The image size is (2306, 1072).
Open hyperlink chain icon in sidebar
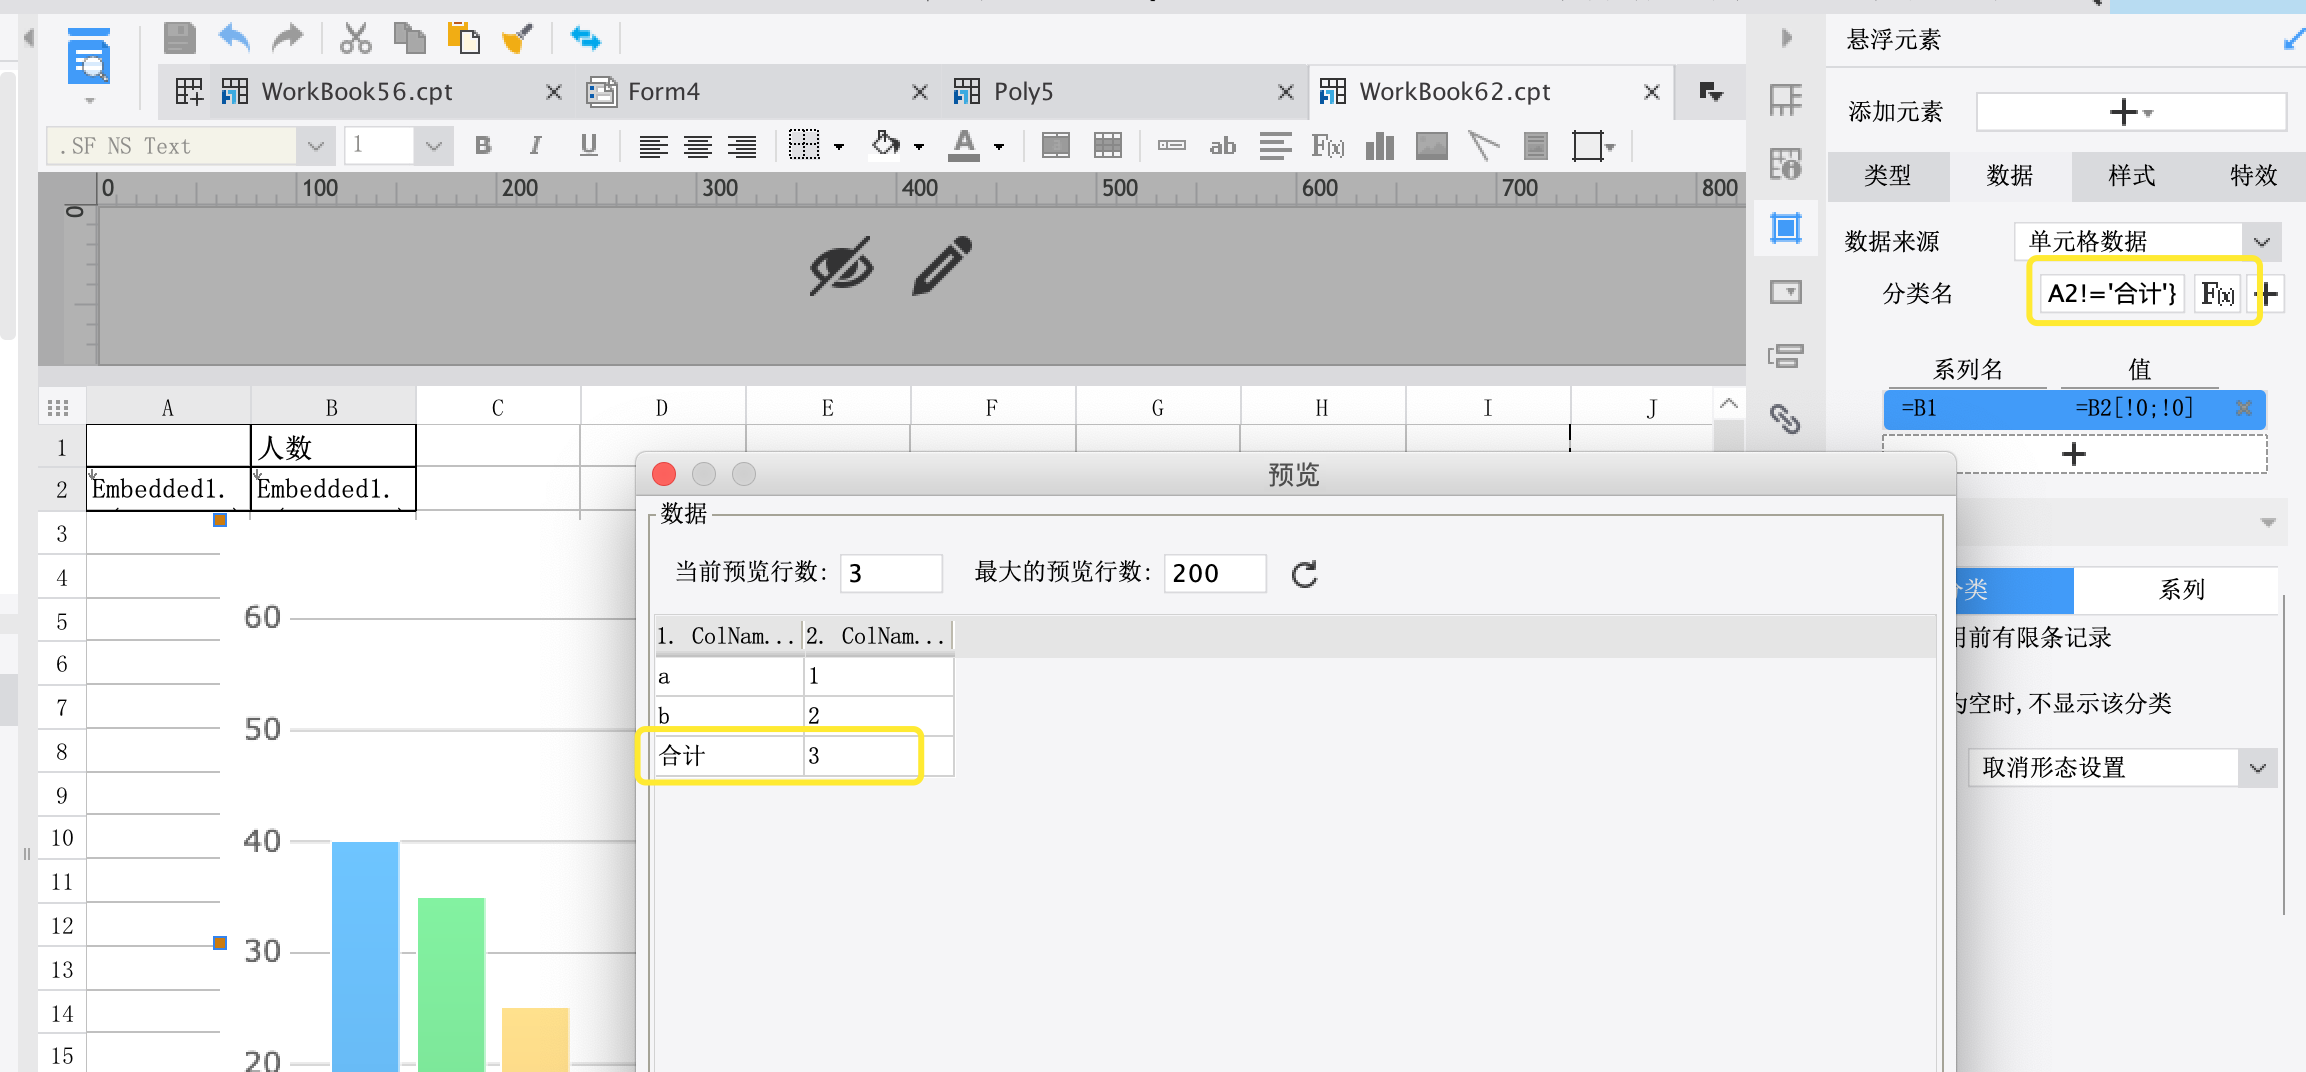[1786, 419]
